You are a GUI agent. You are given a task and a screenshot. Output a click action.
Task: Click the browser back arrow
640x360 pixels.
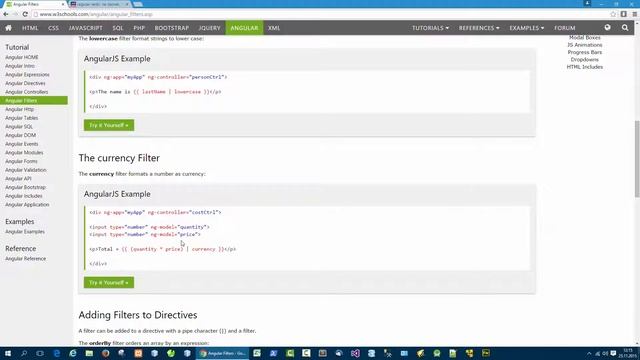coord(6,14)
